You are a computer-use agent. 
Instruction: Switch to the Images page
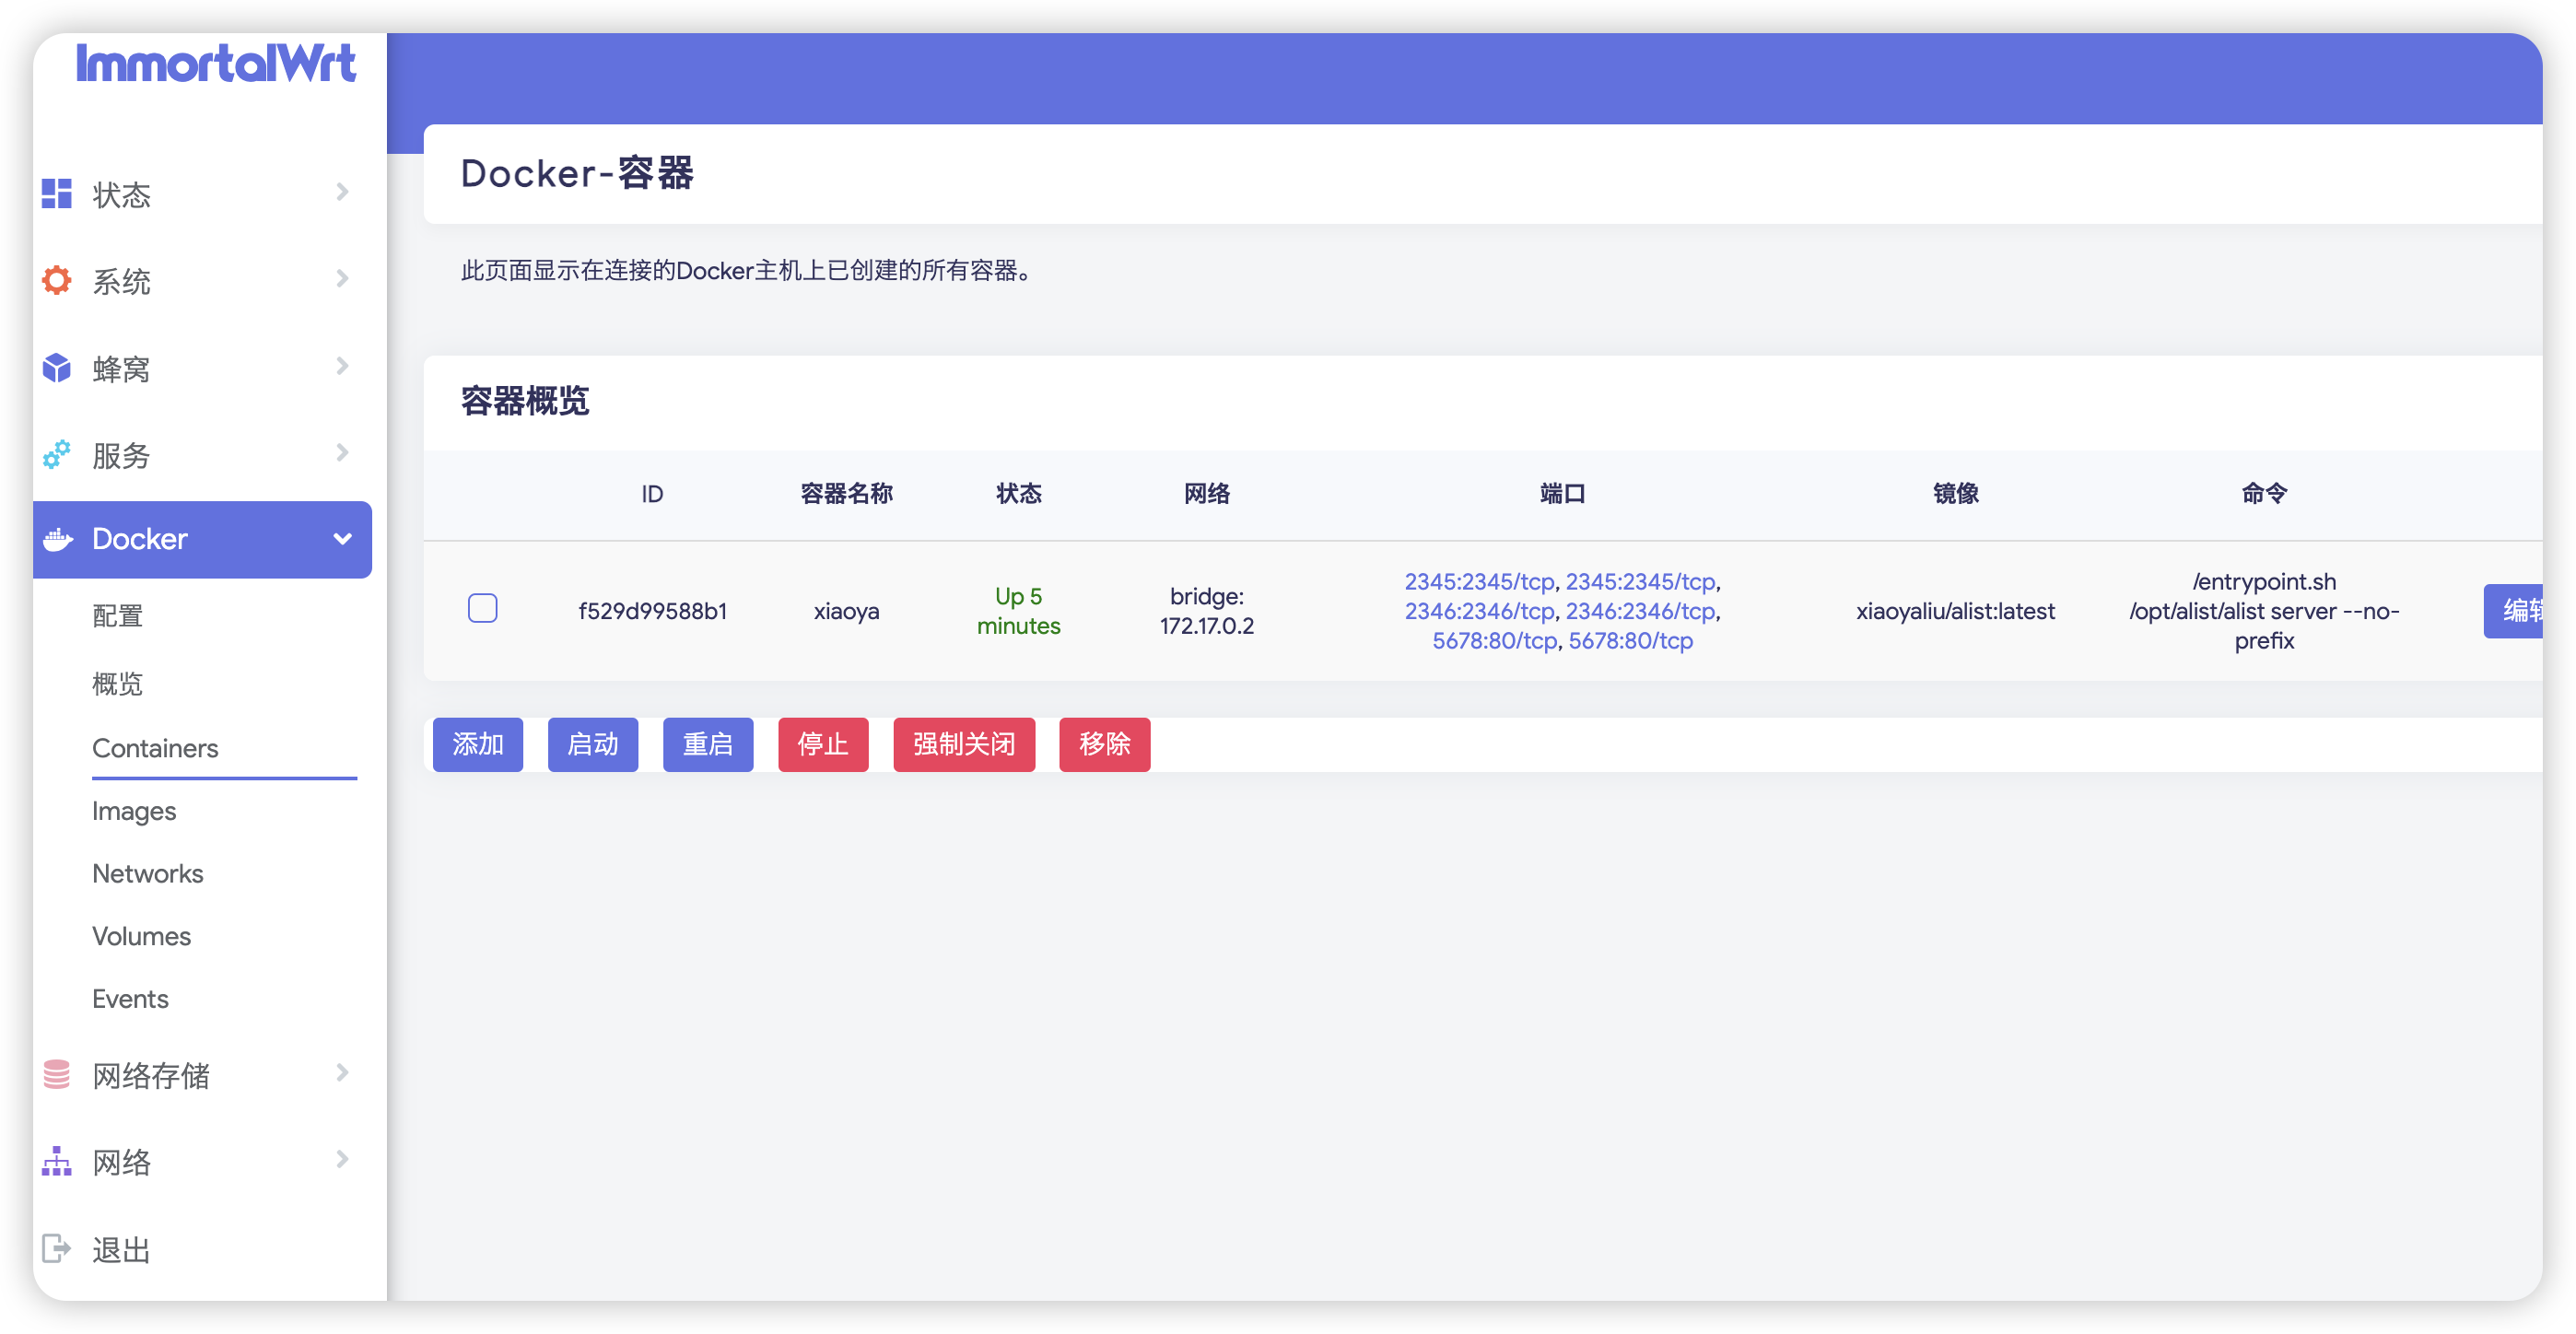(133, 811)
